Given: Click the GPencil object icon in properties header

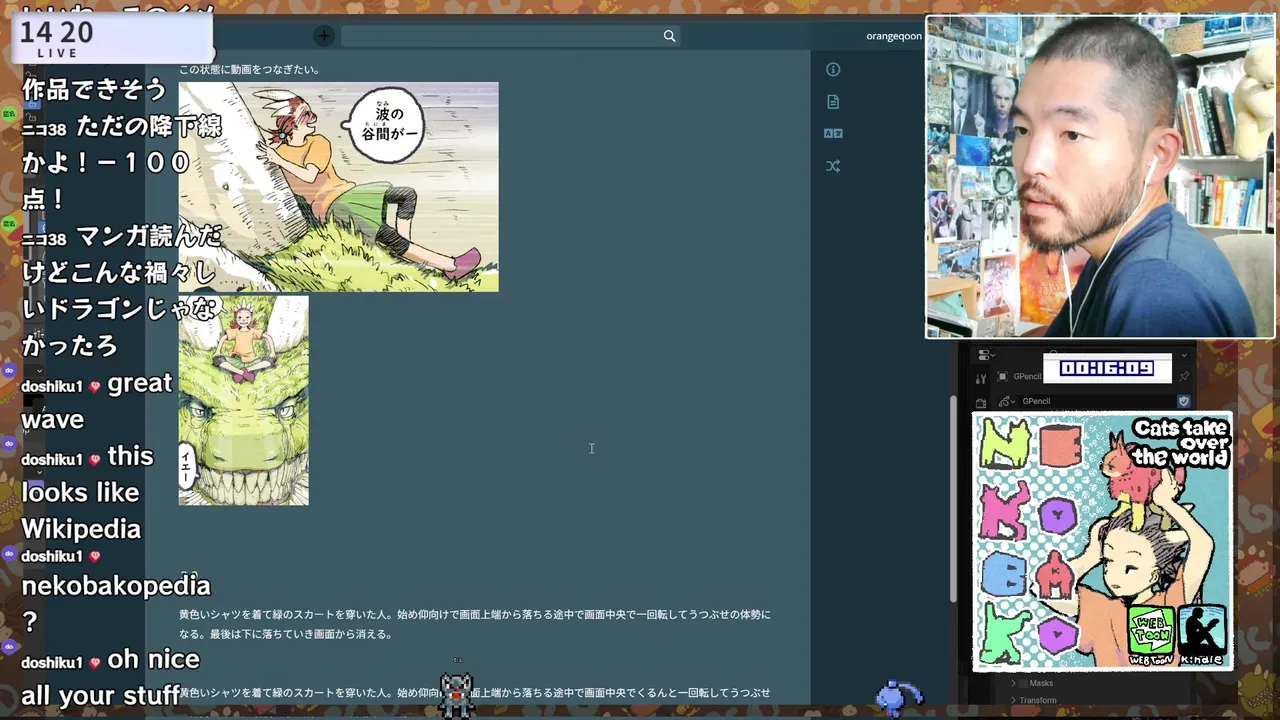Looking at the screenshot, I should pos(1003,377).
